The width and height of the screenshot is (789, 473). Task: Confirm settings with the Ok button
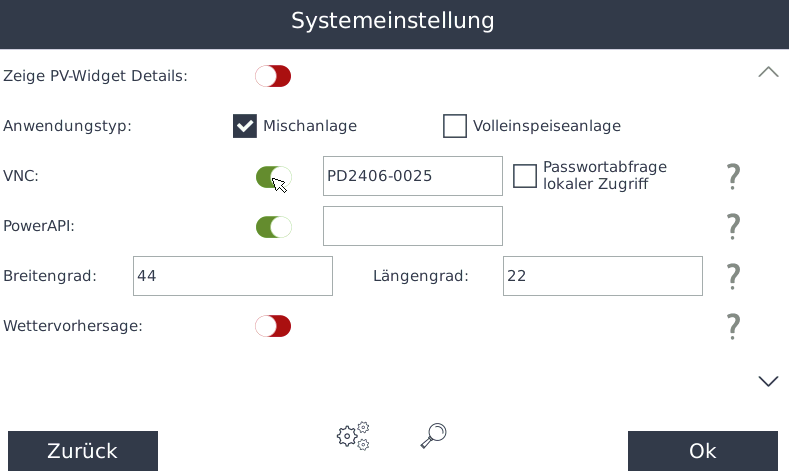coord(702,451)
